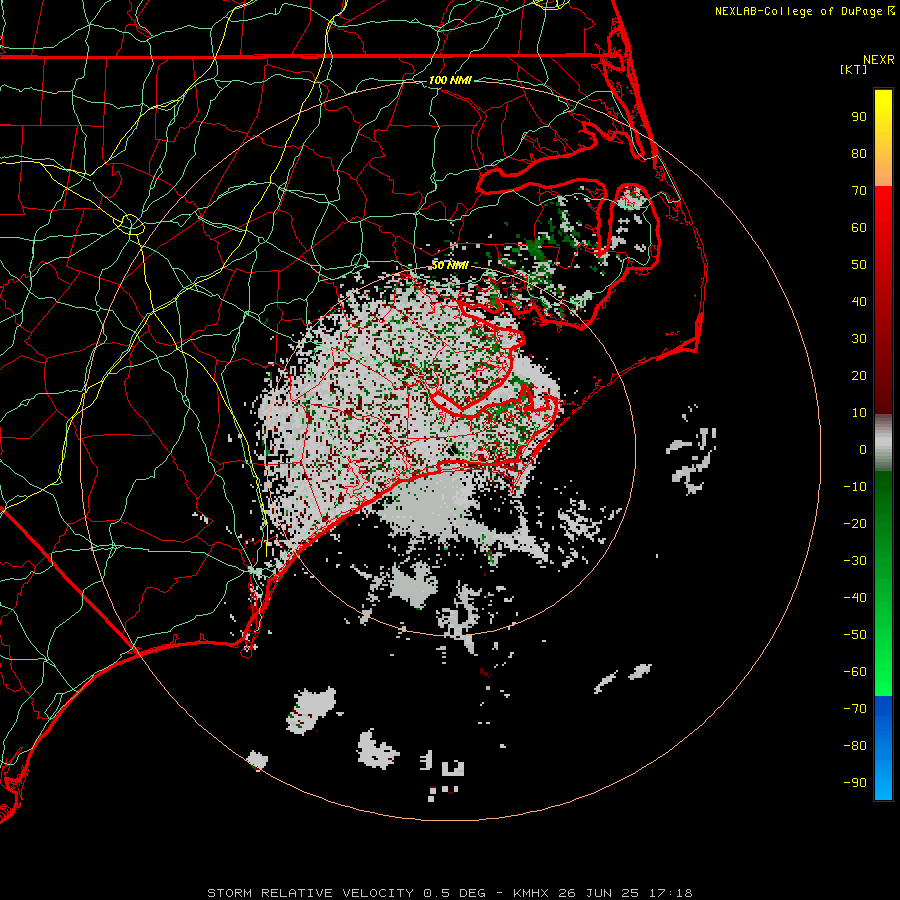Click the positive 20 knot scale value
The height and width of the screenshot is (900, 900).
click(859, 375)
